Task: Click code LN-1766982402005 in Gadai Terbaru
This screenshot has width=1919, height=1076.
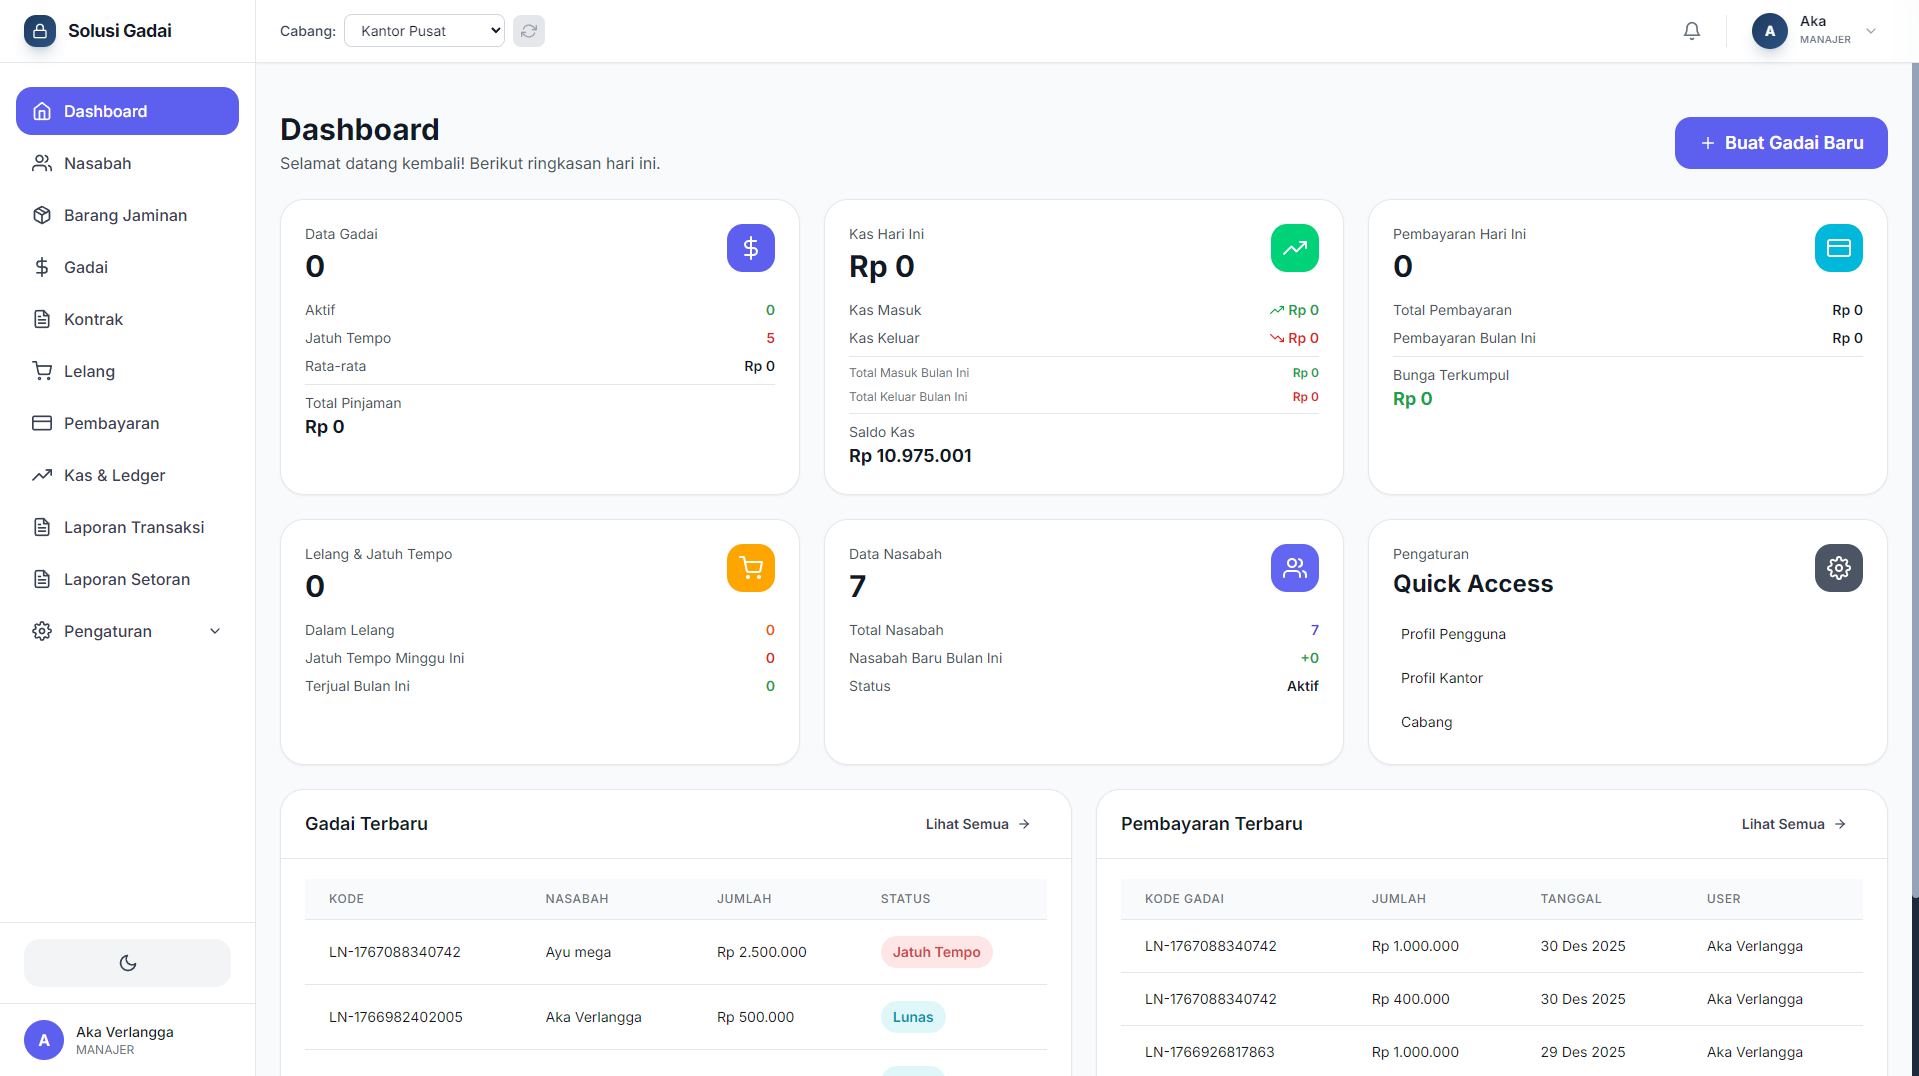Action: [x=396, y=1017]
